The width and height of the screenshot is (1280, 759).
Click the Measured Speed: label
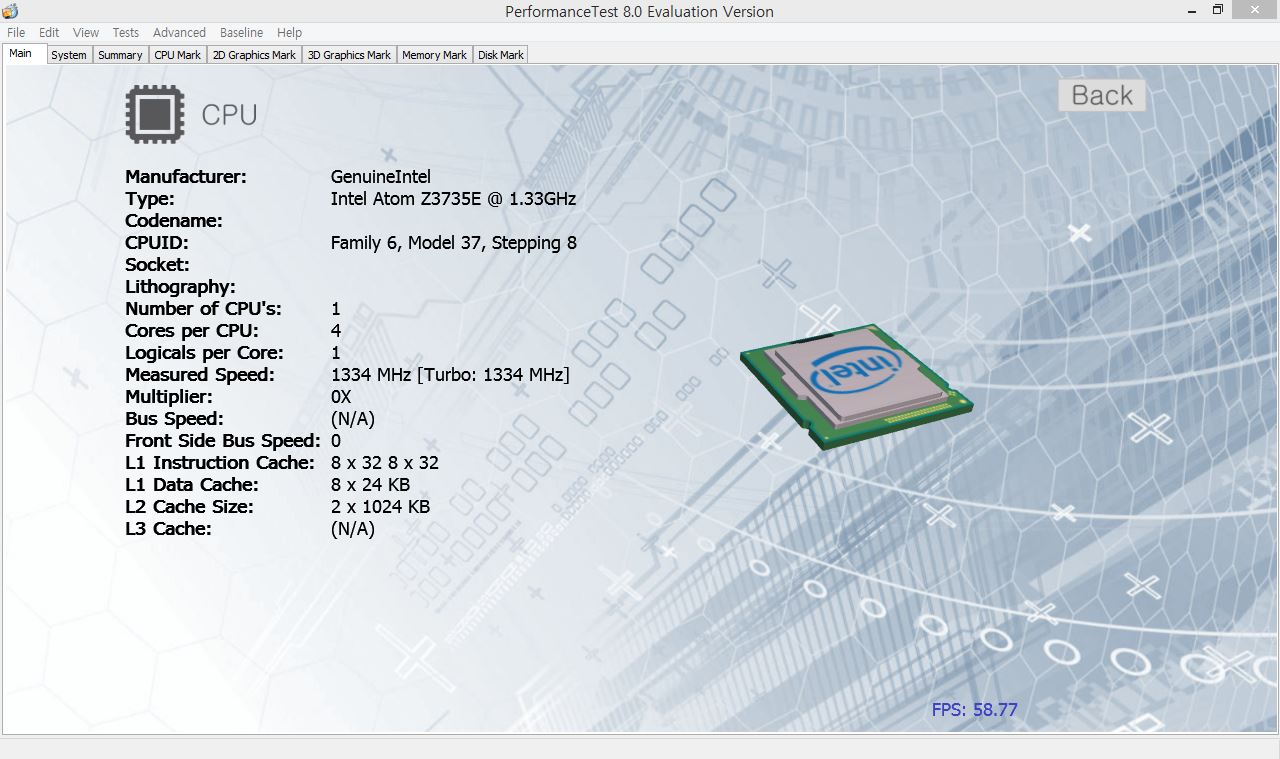[200, 375]
